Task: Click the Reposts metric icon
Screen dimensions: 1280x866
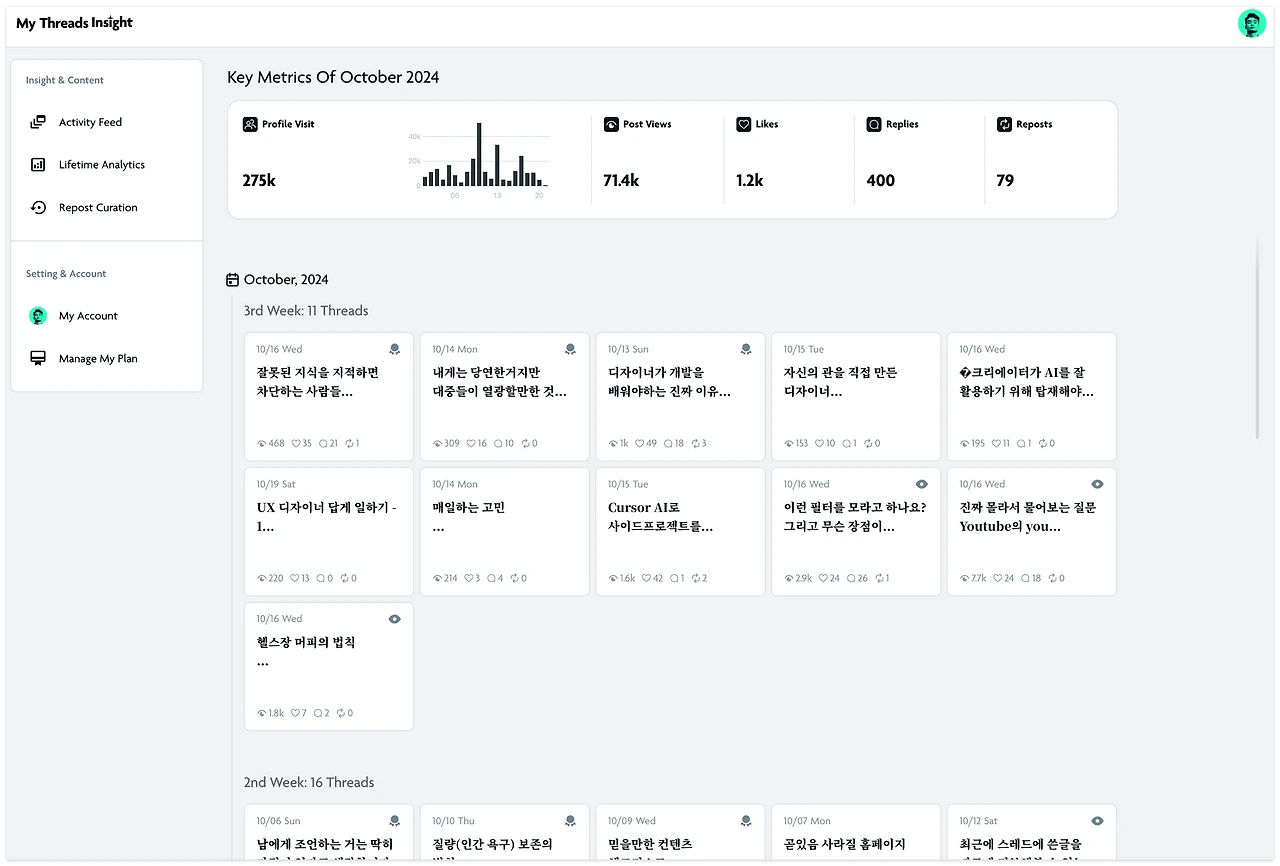Action: (1005, 124)
